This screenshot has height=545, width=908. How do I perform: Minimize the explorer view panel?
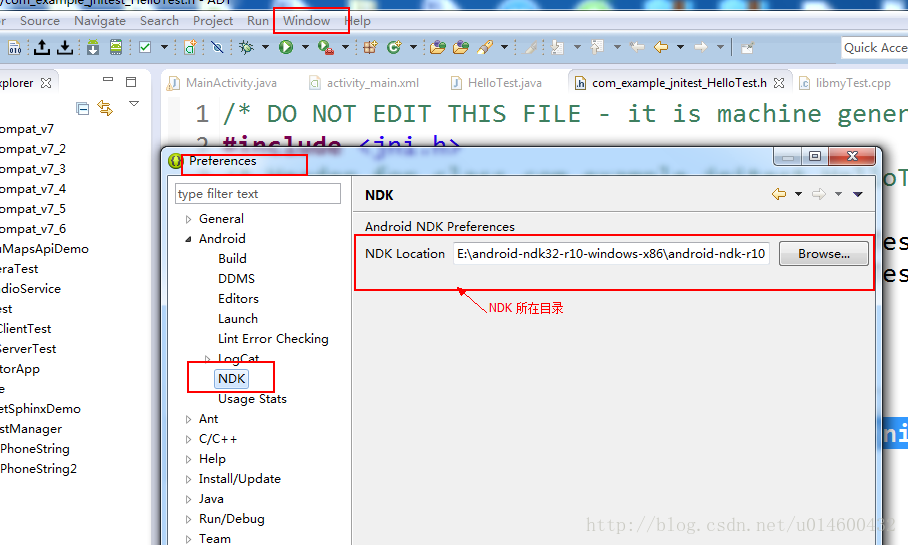(x=108, y=79)
